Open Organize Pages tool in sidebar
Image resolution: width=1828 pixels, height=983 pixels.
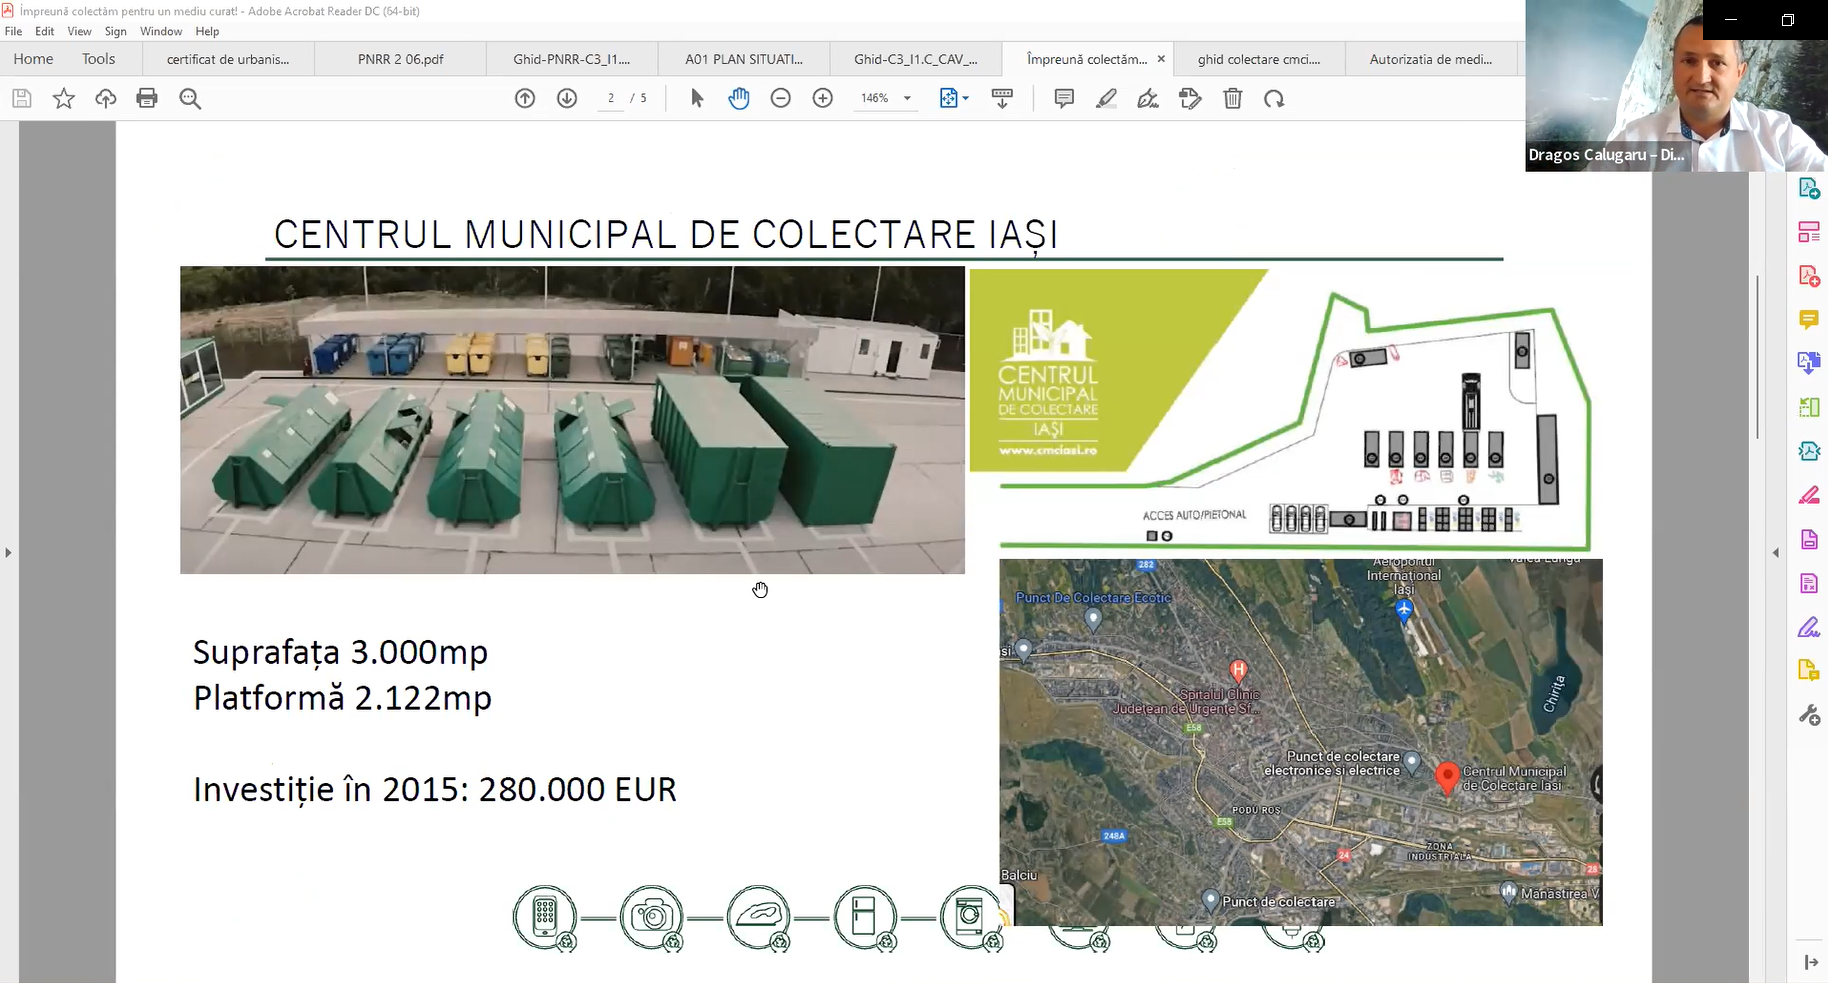point(1809,232)
